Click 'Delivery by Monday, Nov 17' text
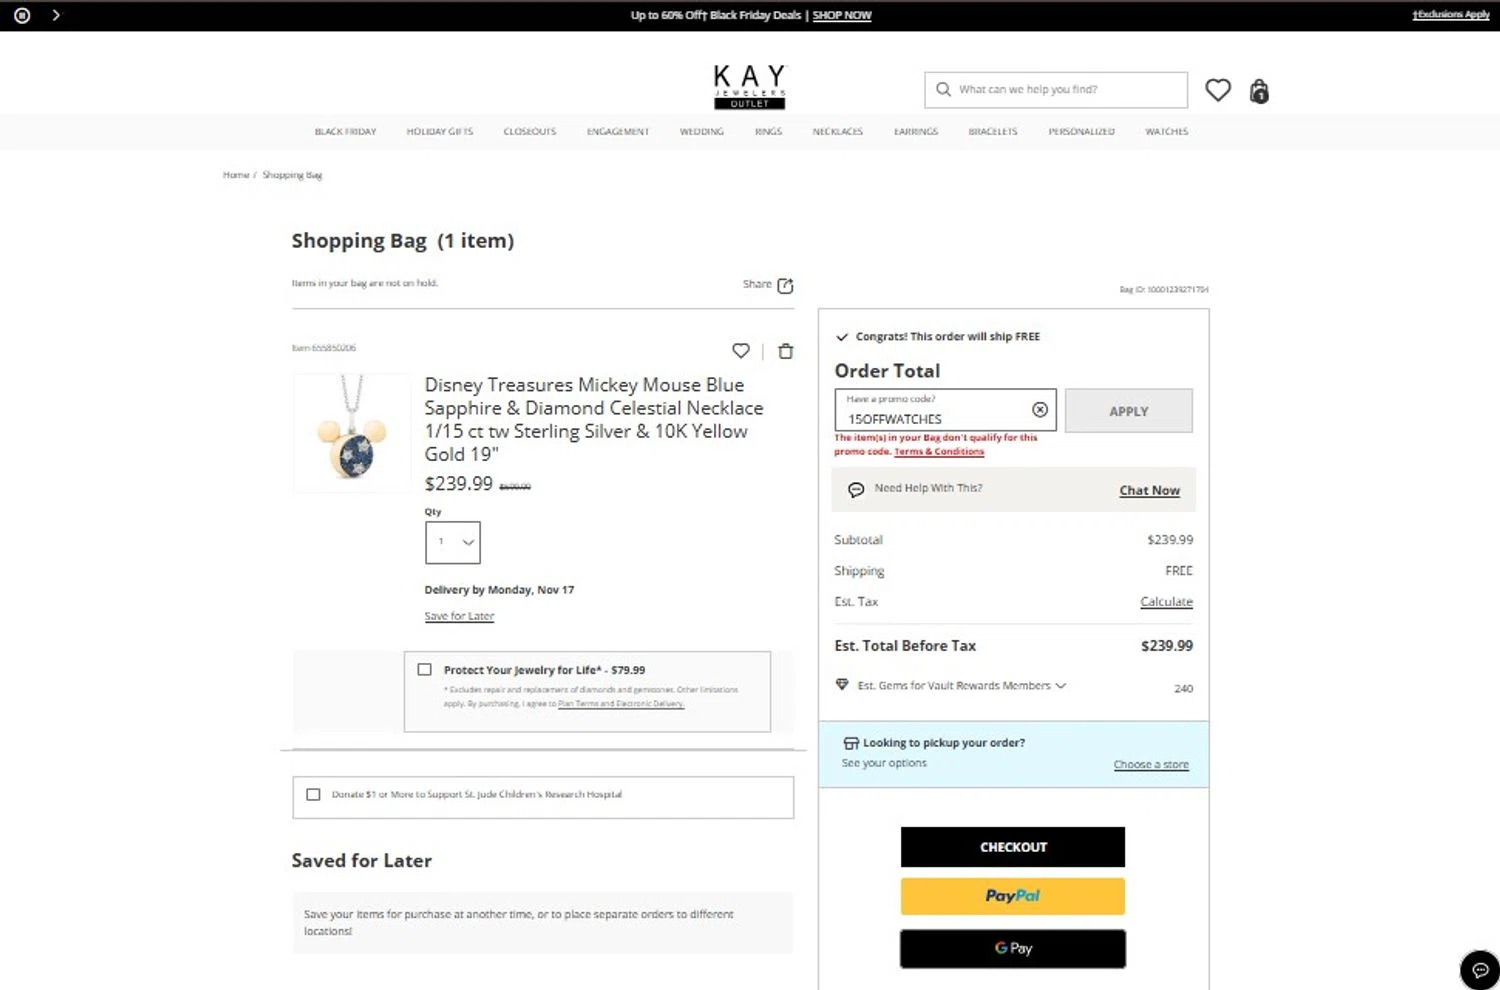This screenshot has width=1500, height=990. click(499, 590)
